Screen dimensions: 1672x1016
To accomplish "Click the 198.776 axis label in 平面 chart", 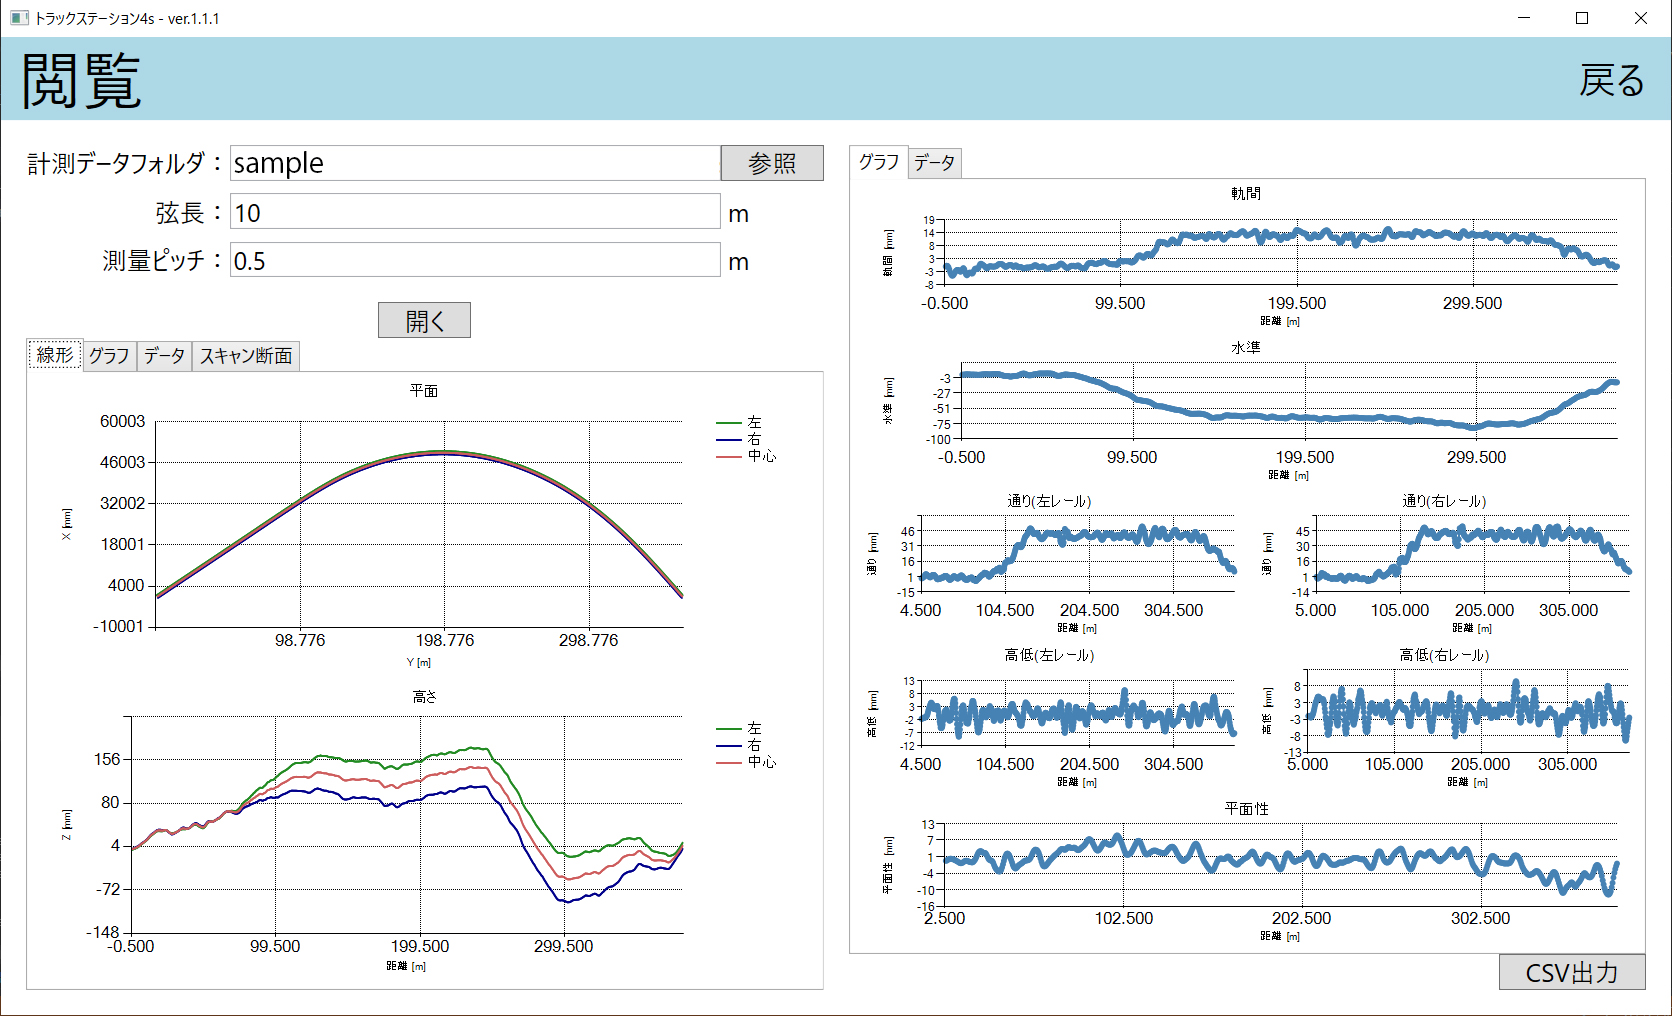I will tap(445, 640).
